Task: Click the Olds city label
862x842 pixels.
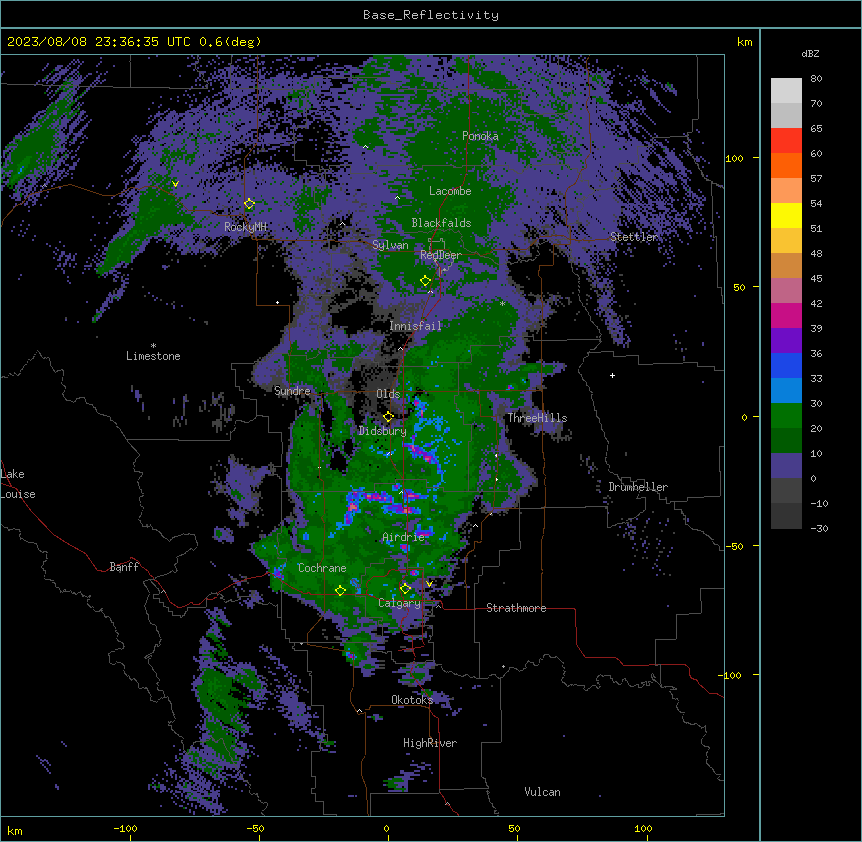Action: click(388, 394)
